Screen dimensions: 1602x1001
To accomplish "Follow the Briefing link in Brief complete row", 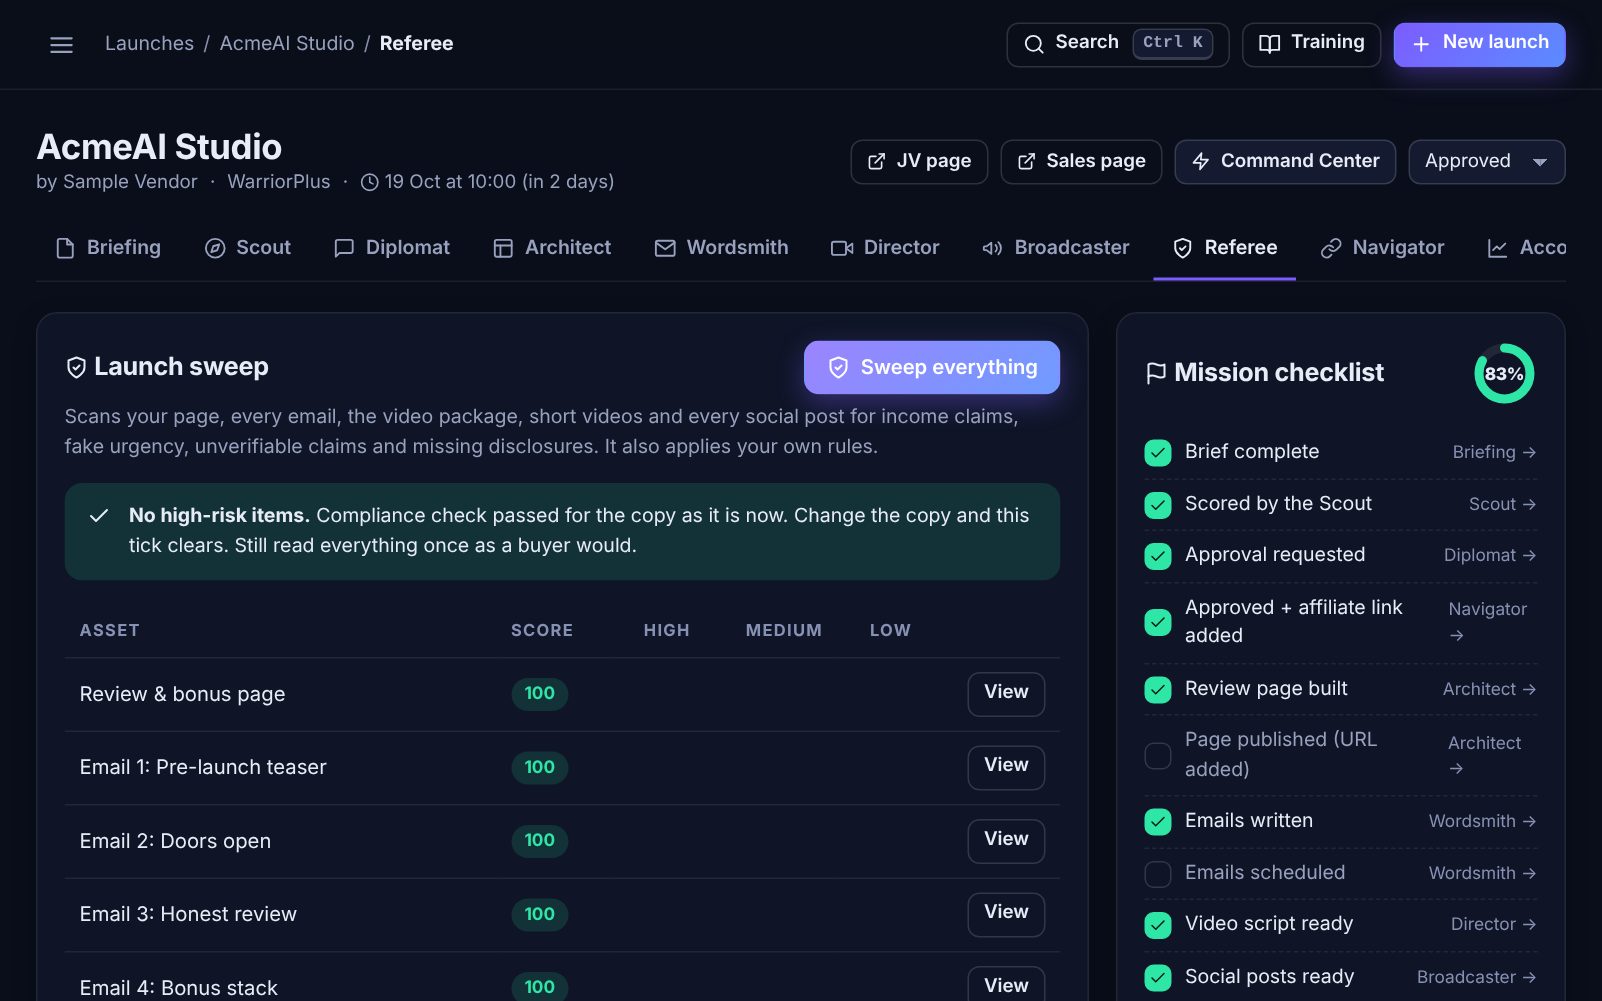I will [x=1494, y=453].
